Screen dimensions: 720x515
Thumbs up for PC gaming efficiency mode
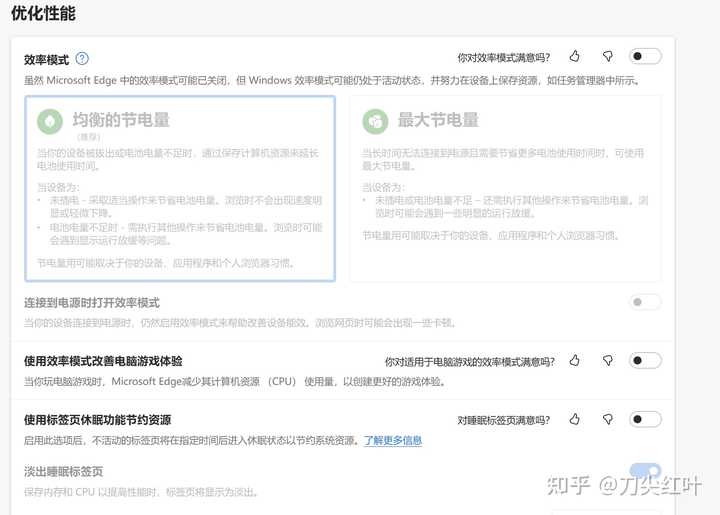(x=574, y=361)
